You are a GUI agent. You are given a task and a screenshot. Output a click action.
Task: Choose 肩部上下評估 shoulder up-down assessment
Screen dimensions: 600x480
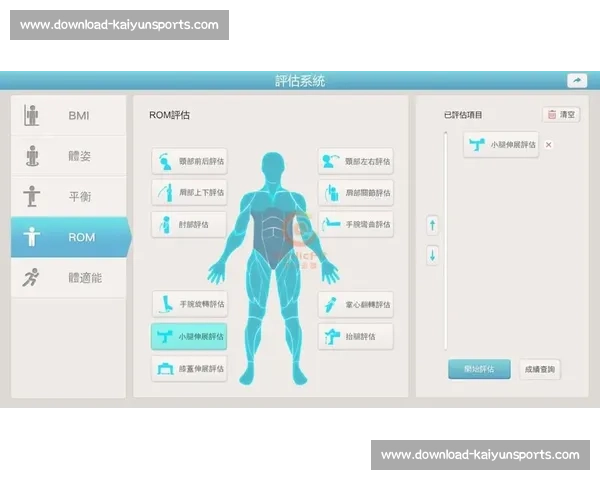tap(189, 193)
